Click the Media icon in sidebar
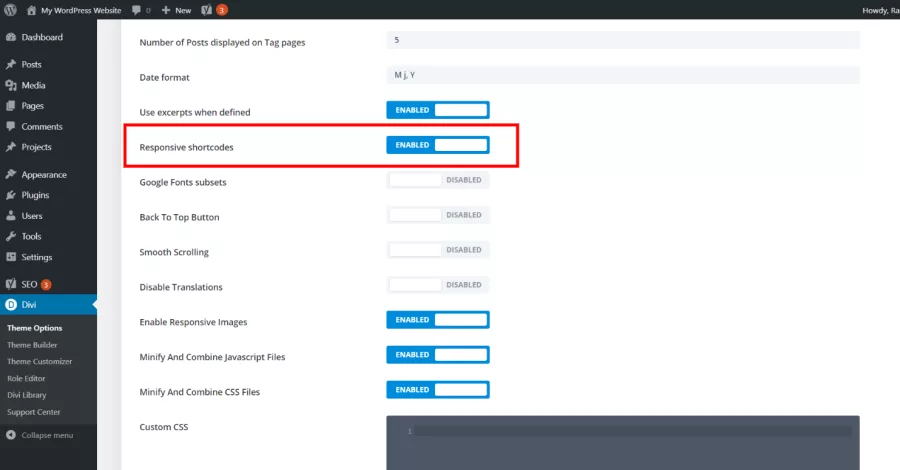The height and width of the screenshot is (470, 900). tap(11, 85)
